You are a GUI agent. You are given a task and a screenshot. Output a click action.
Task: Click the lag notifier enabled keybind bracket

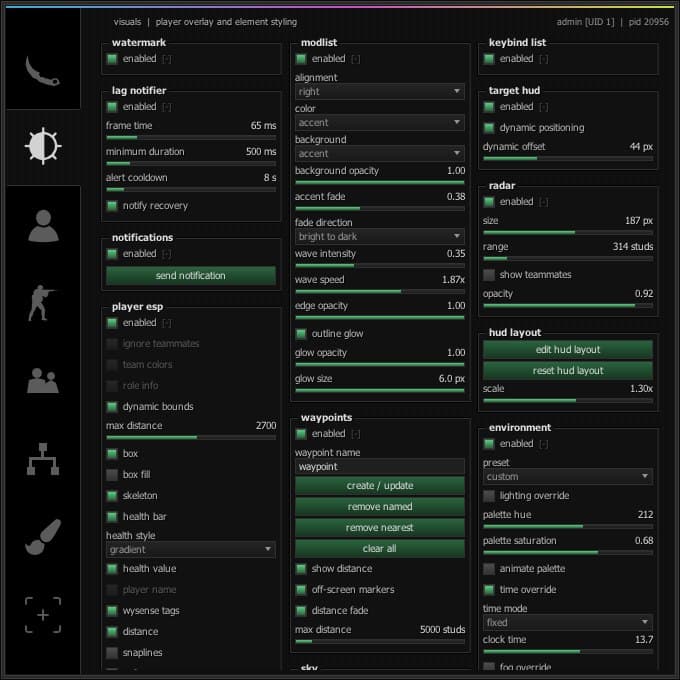click(x=167, y=107)
